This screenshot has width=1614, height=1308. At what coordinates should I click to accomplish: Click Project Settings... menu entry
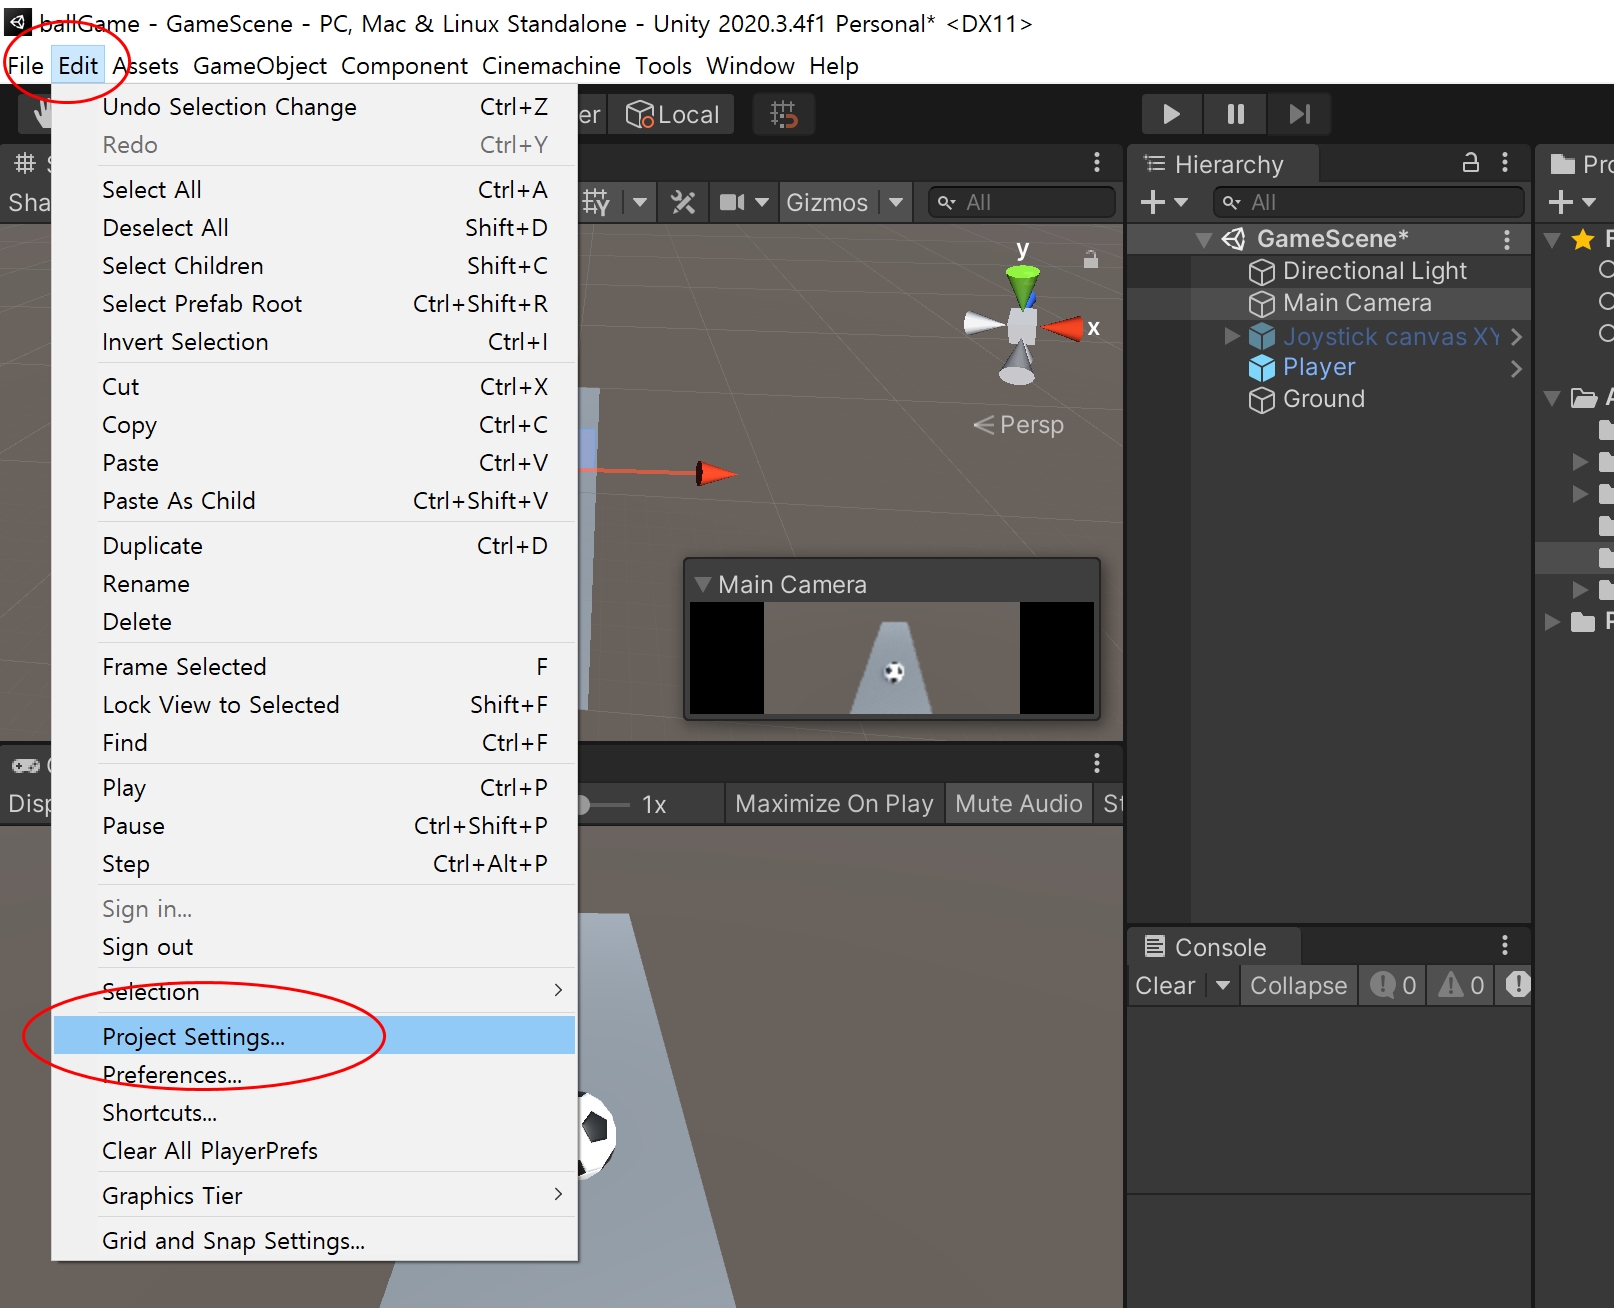click(x=314, y=1036)
